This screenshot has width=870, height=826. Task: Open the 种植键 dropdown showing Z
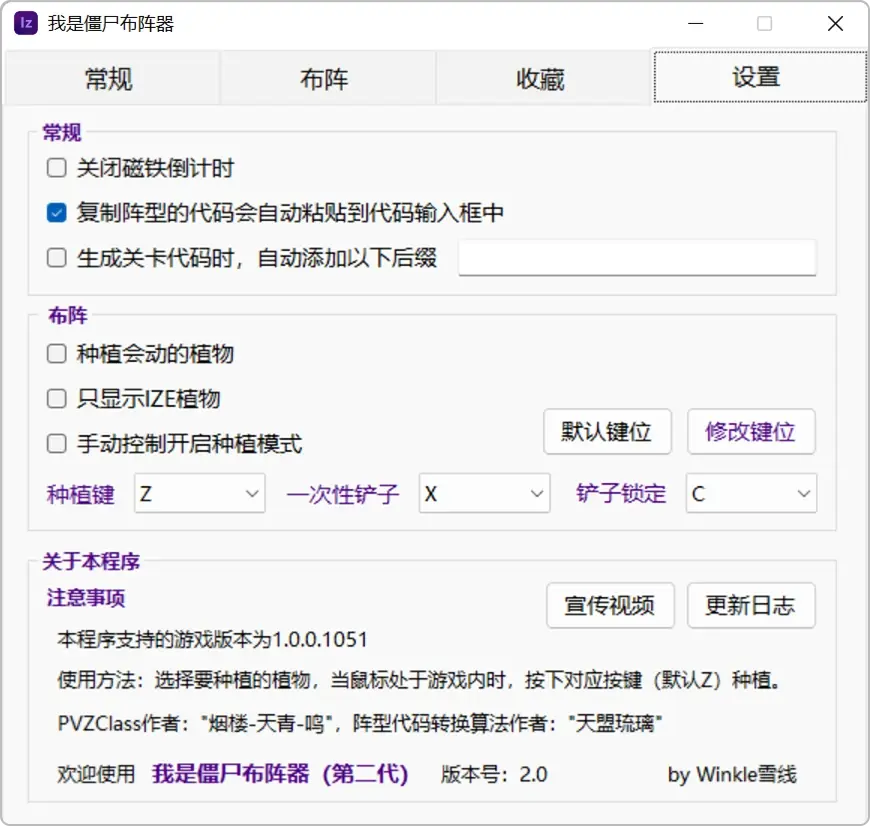(x=200, y=493)
